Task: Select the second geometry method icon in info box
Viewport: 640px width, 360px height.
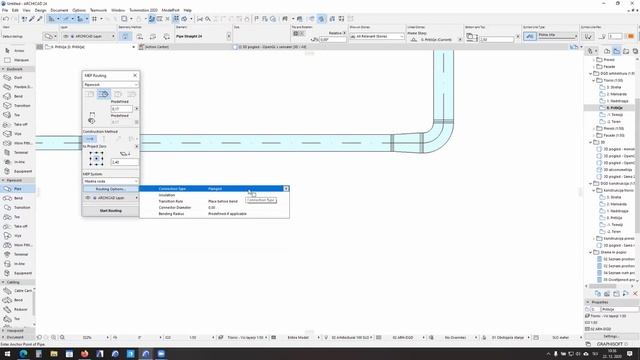Action: point(139,36)
